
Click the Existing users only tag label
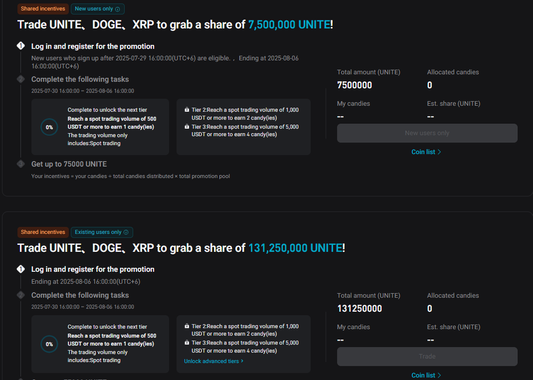[x=98, y=232]
